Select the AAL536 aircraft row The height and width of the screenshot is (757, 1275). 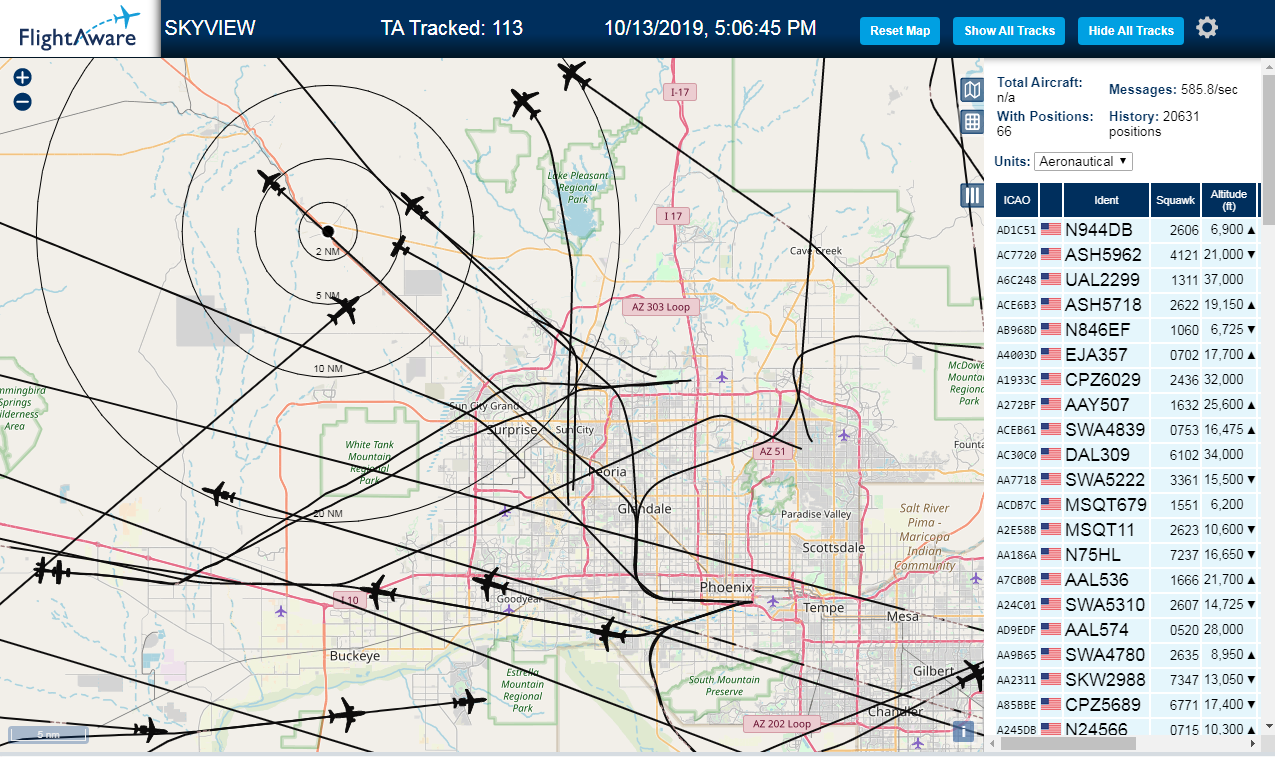click(x=1127, y=579)
